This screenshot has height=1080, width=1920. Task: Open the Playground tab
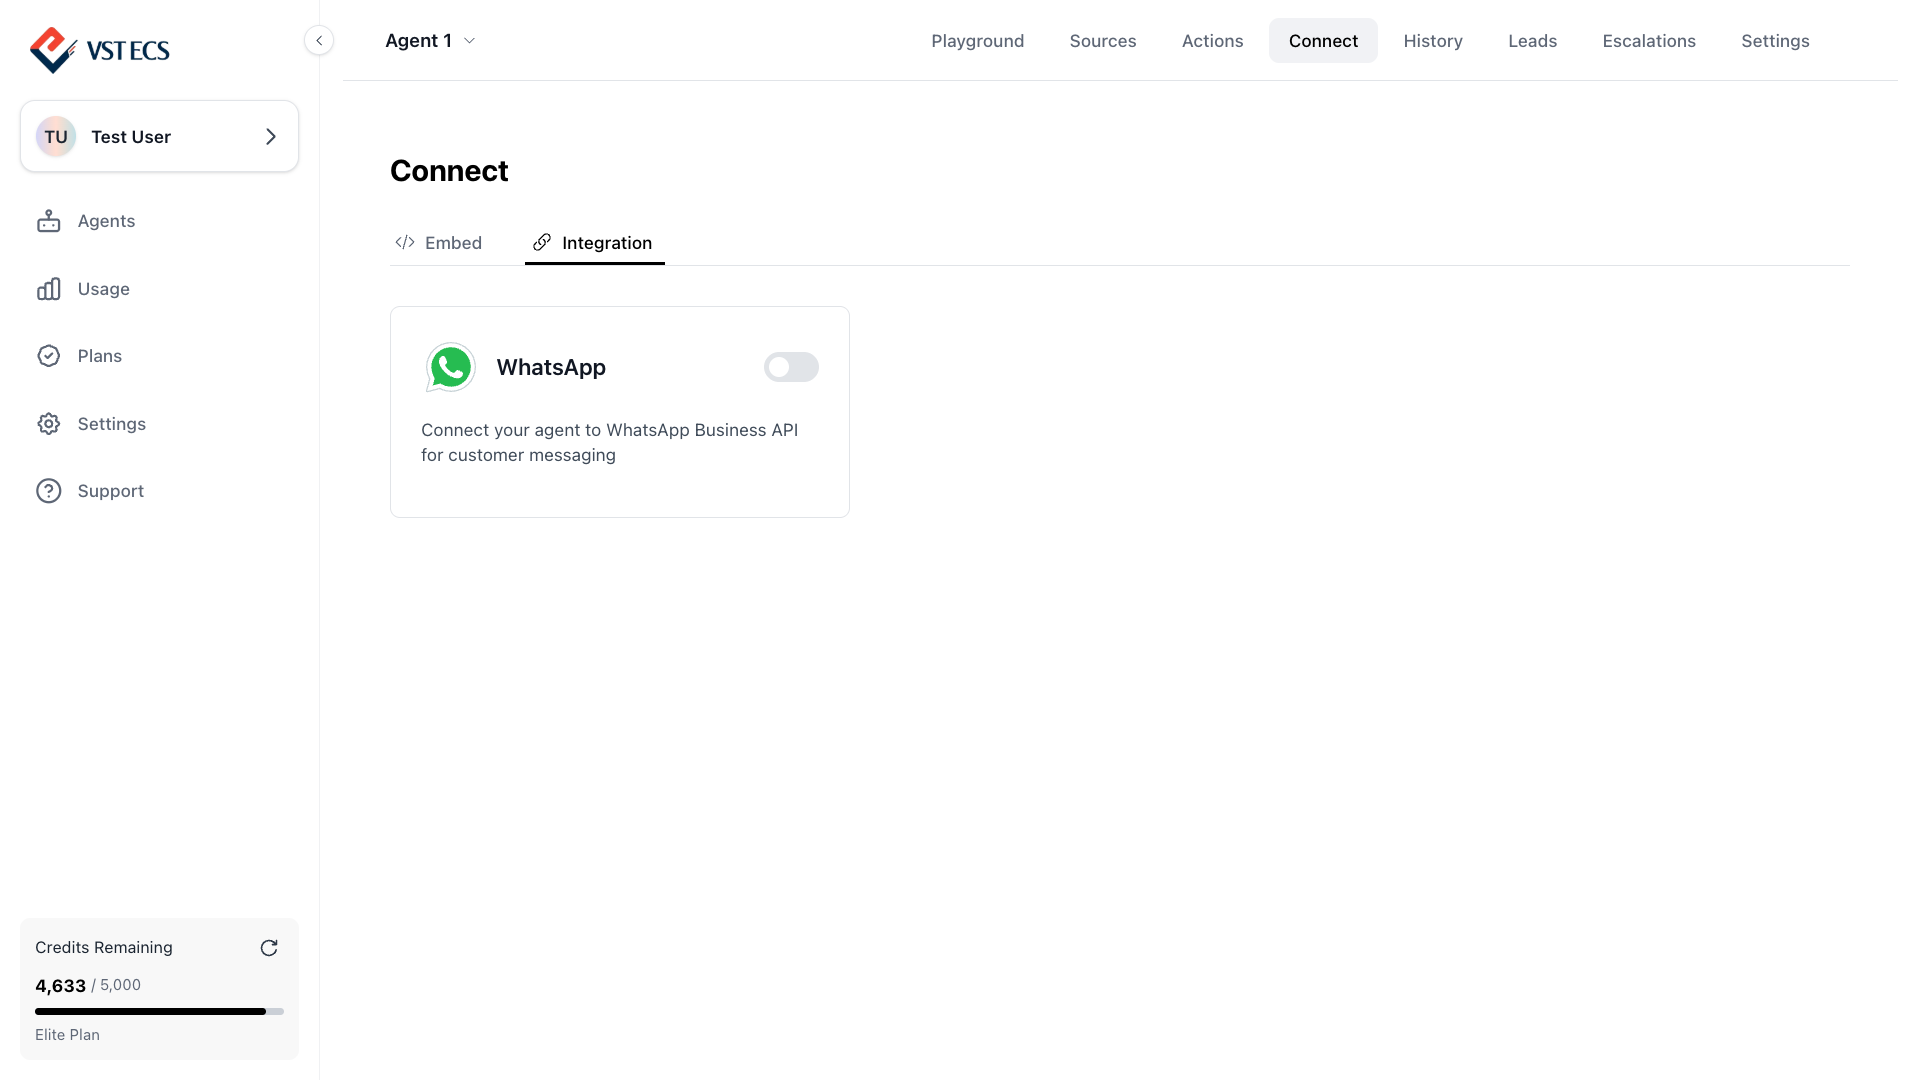tap(977, 41)
